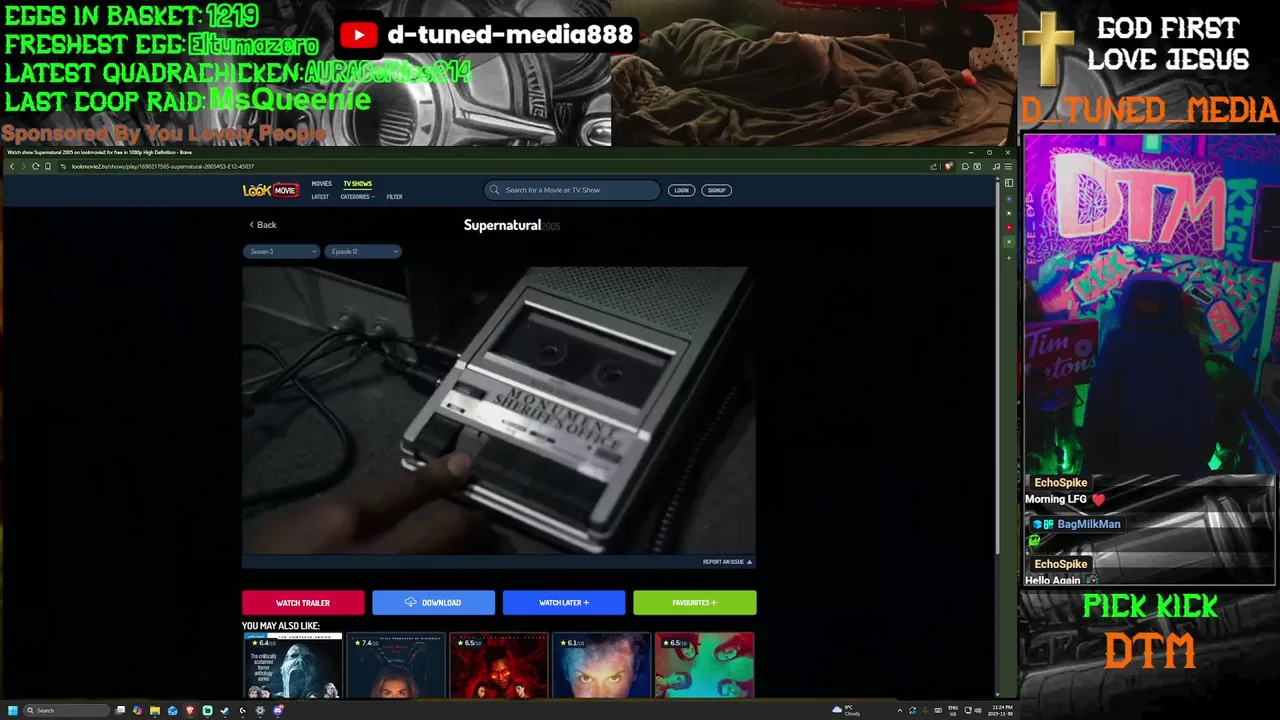Screen dimensions: 1280x720
Task: Click the Watch Later + button
Action: [x=564, y=603]
